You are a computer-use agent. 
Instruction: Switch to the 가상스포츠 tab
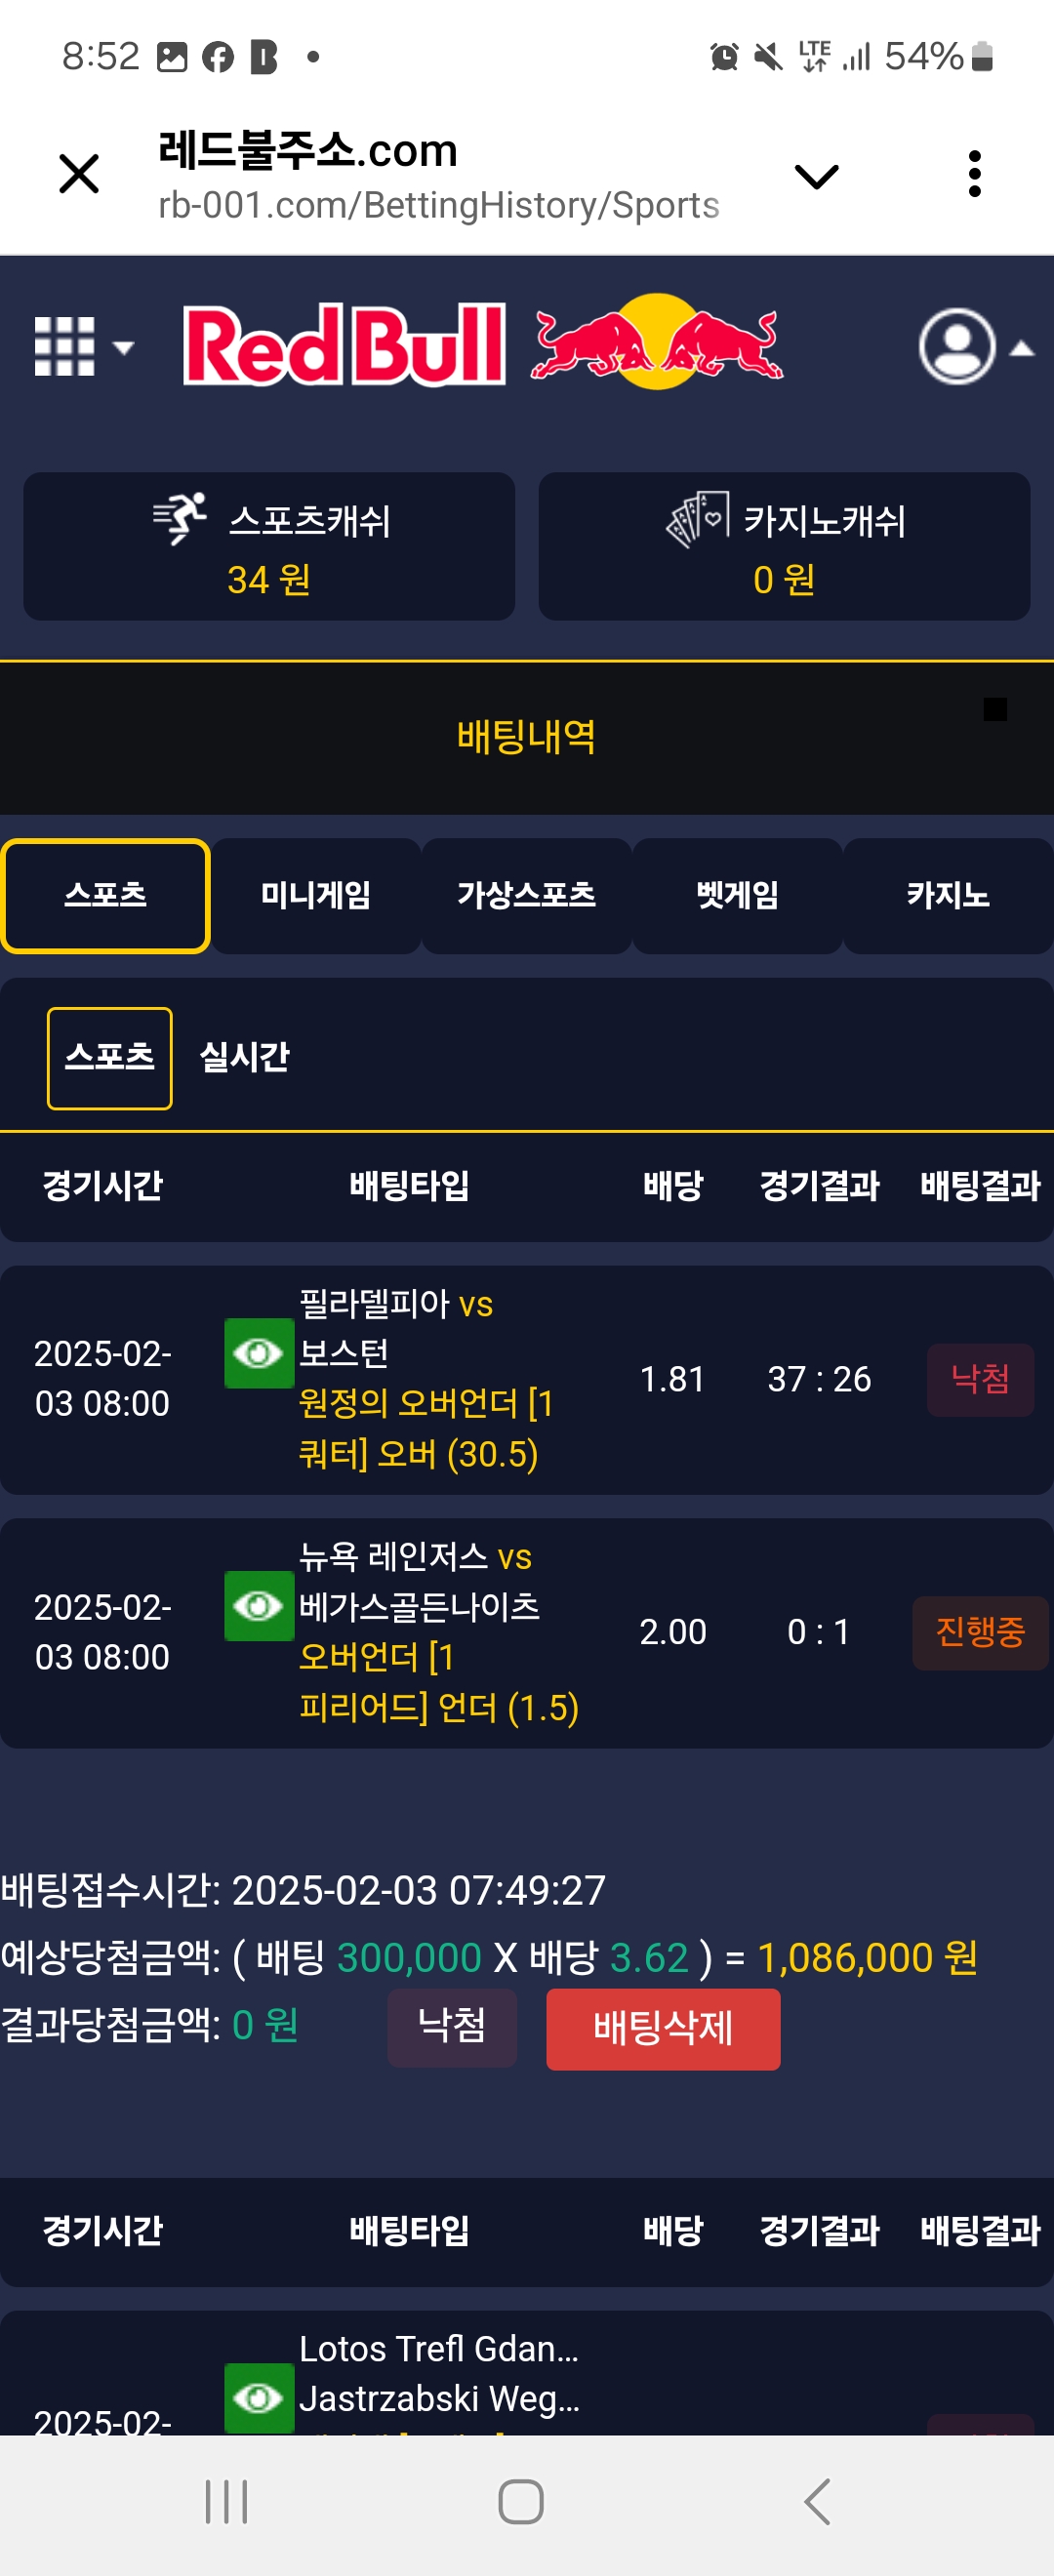[x=527, y=895]
